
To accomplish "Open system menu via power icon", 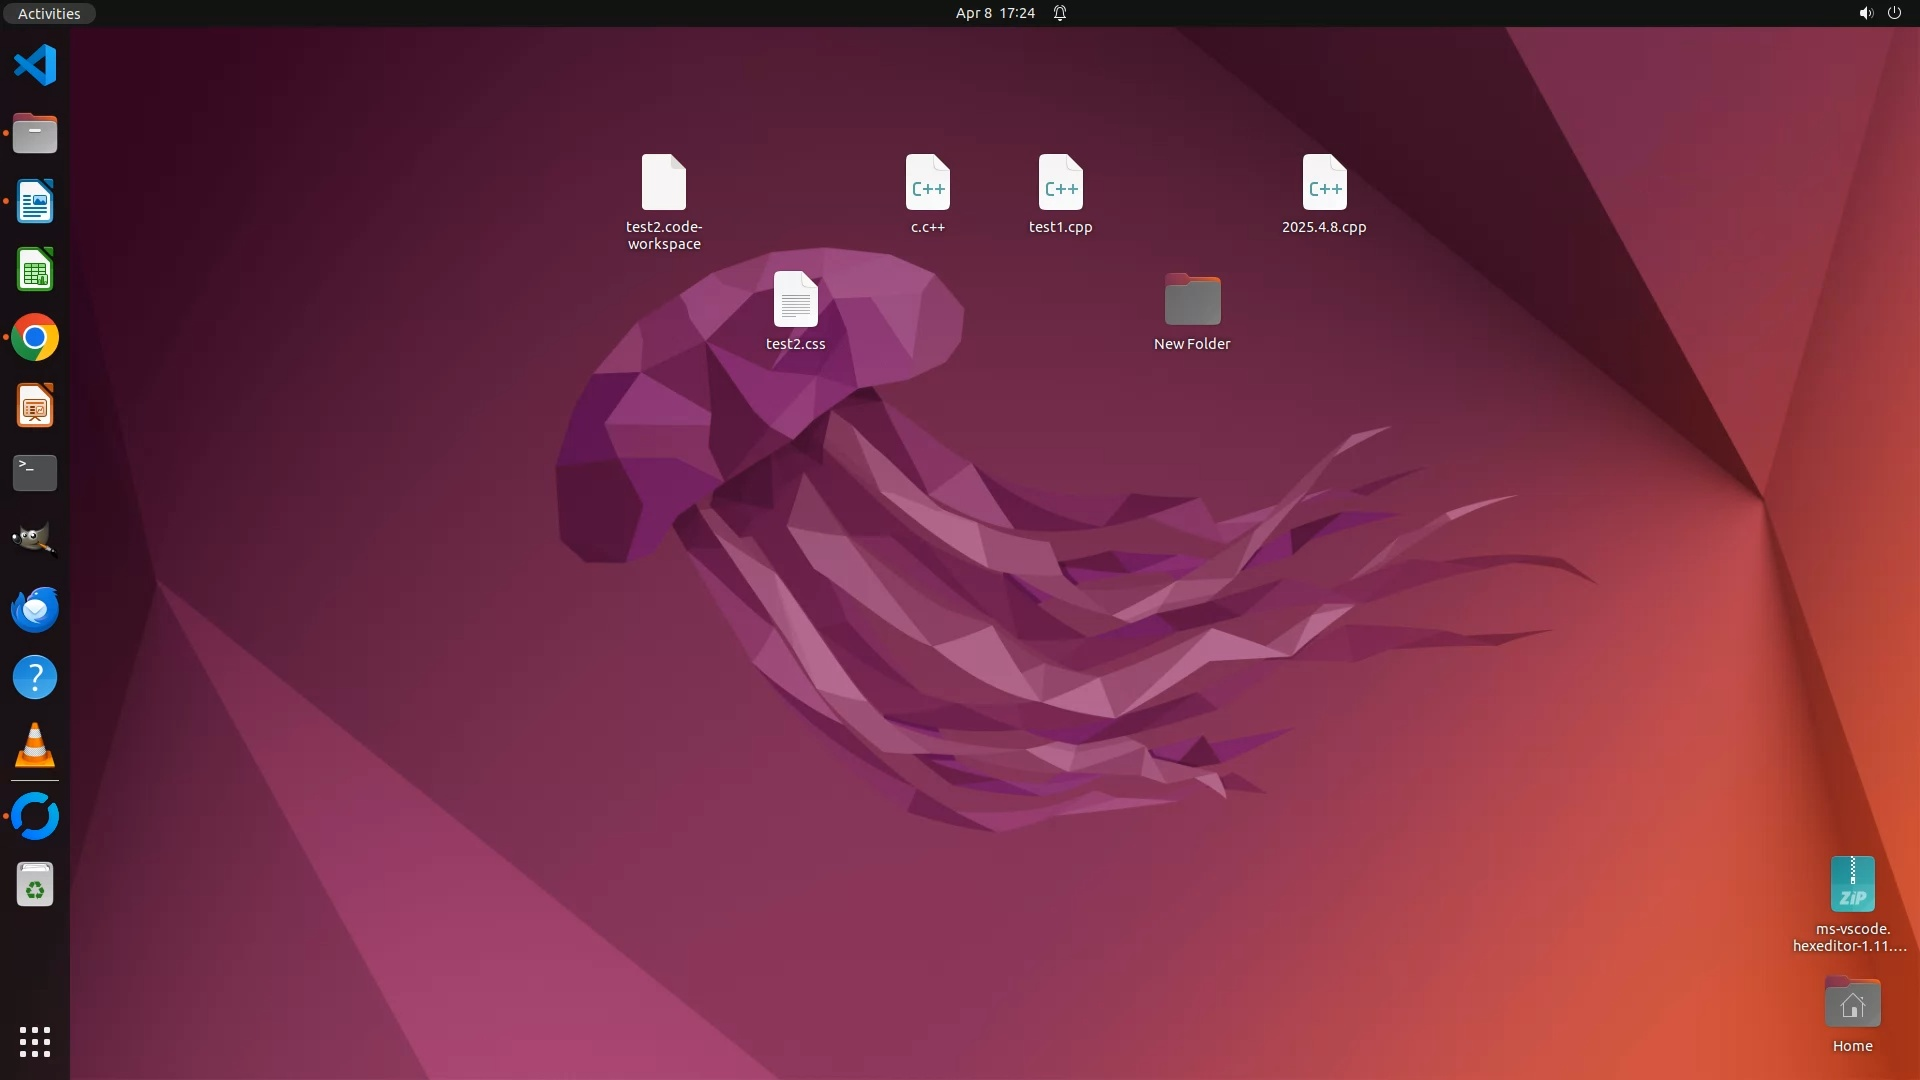I will pyautogui.click(x=1894, y=13).
